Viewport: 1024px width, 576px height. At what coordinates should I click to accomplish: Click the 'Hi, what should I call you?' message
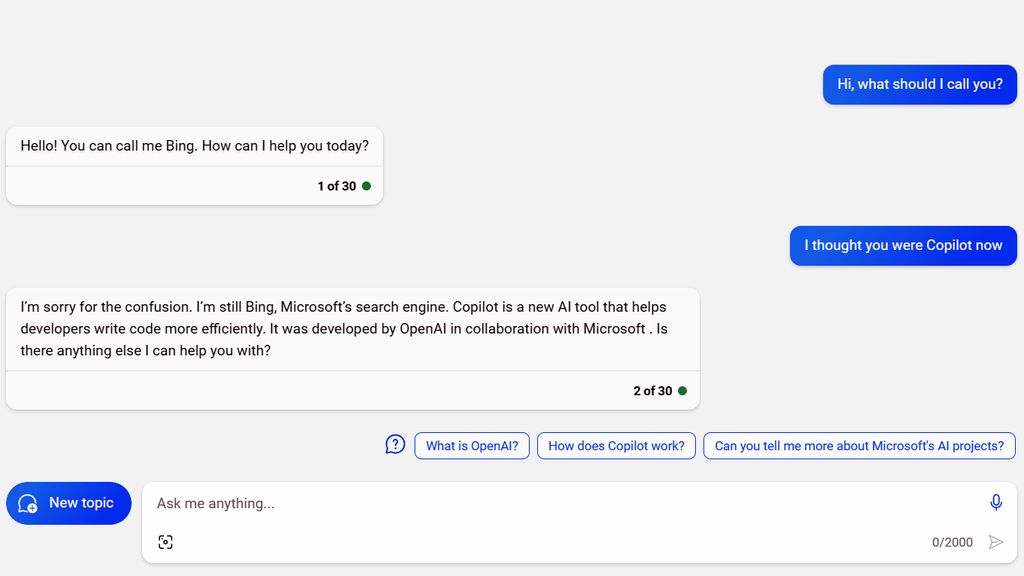pyautogui.click(x=920, y=84)
